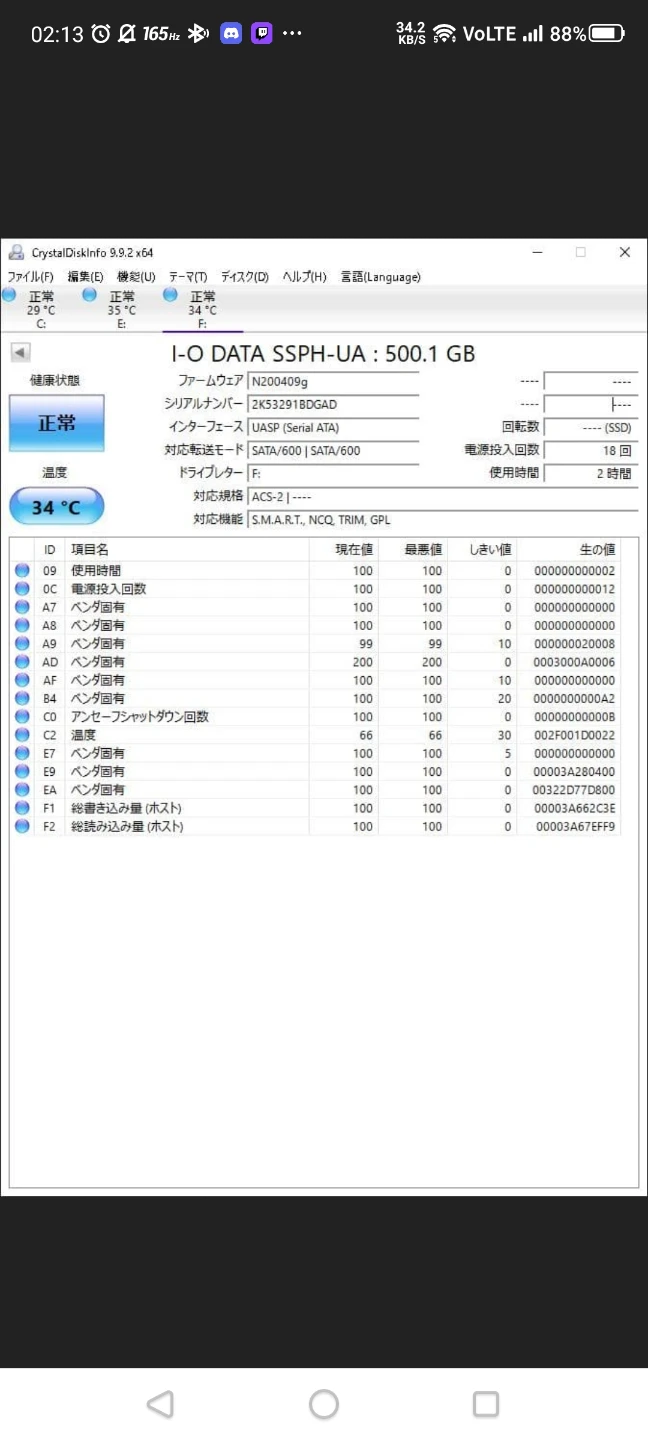Click the features field S.M.A.R.T., NCQ, TRIM, GPL
This screenshot has width=648, height=1440.
442,519
